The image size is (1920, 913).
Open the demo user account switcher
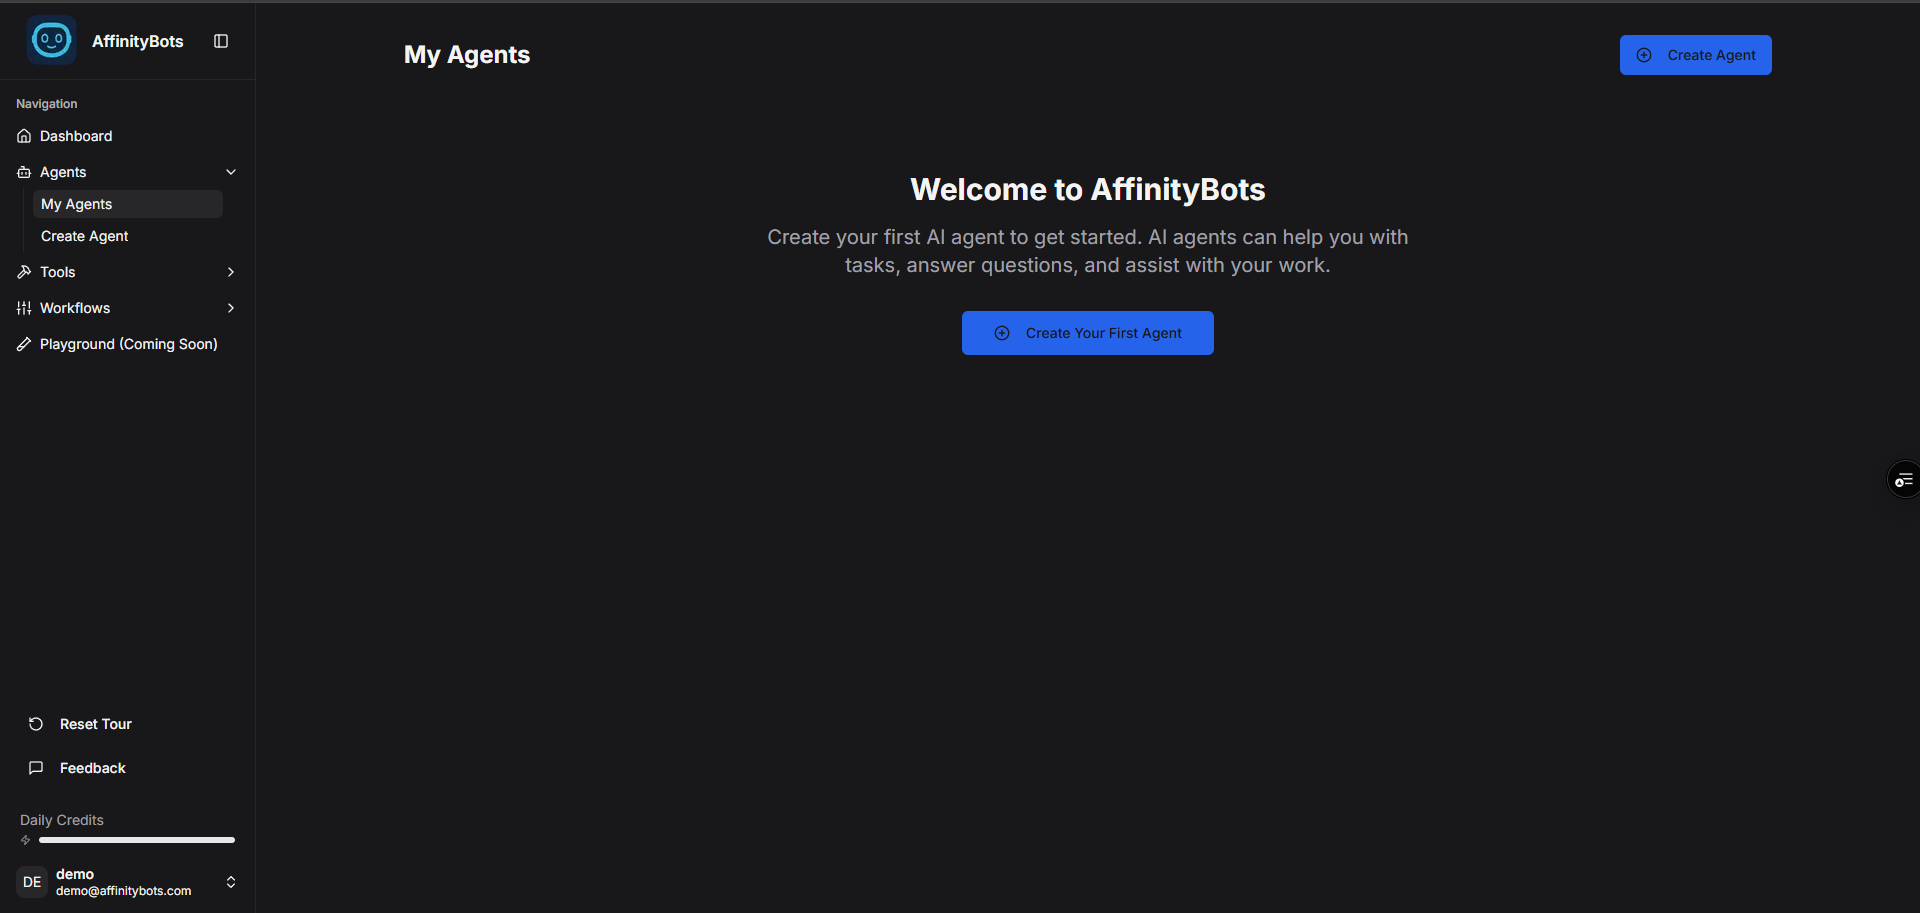[231, 882]
